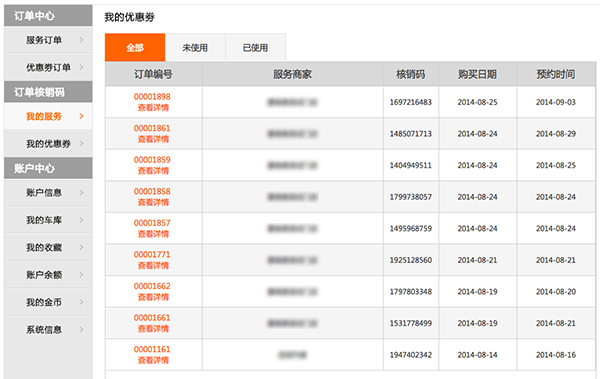This screenshot has height=379, width=600.
Task: View details (查看详情) for order 00001898
Action: click(x=153, y=108)
